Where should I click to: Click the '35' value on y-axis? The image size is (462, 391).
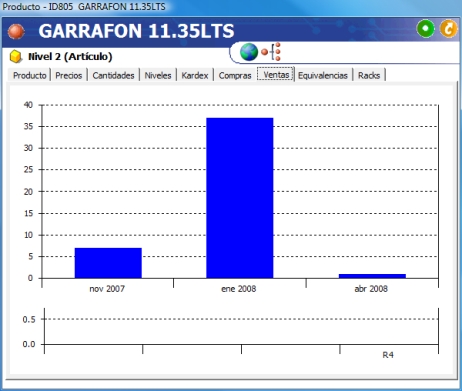28,126
